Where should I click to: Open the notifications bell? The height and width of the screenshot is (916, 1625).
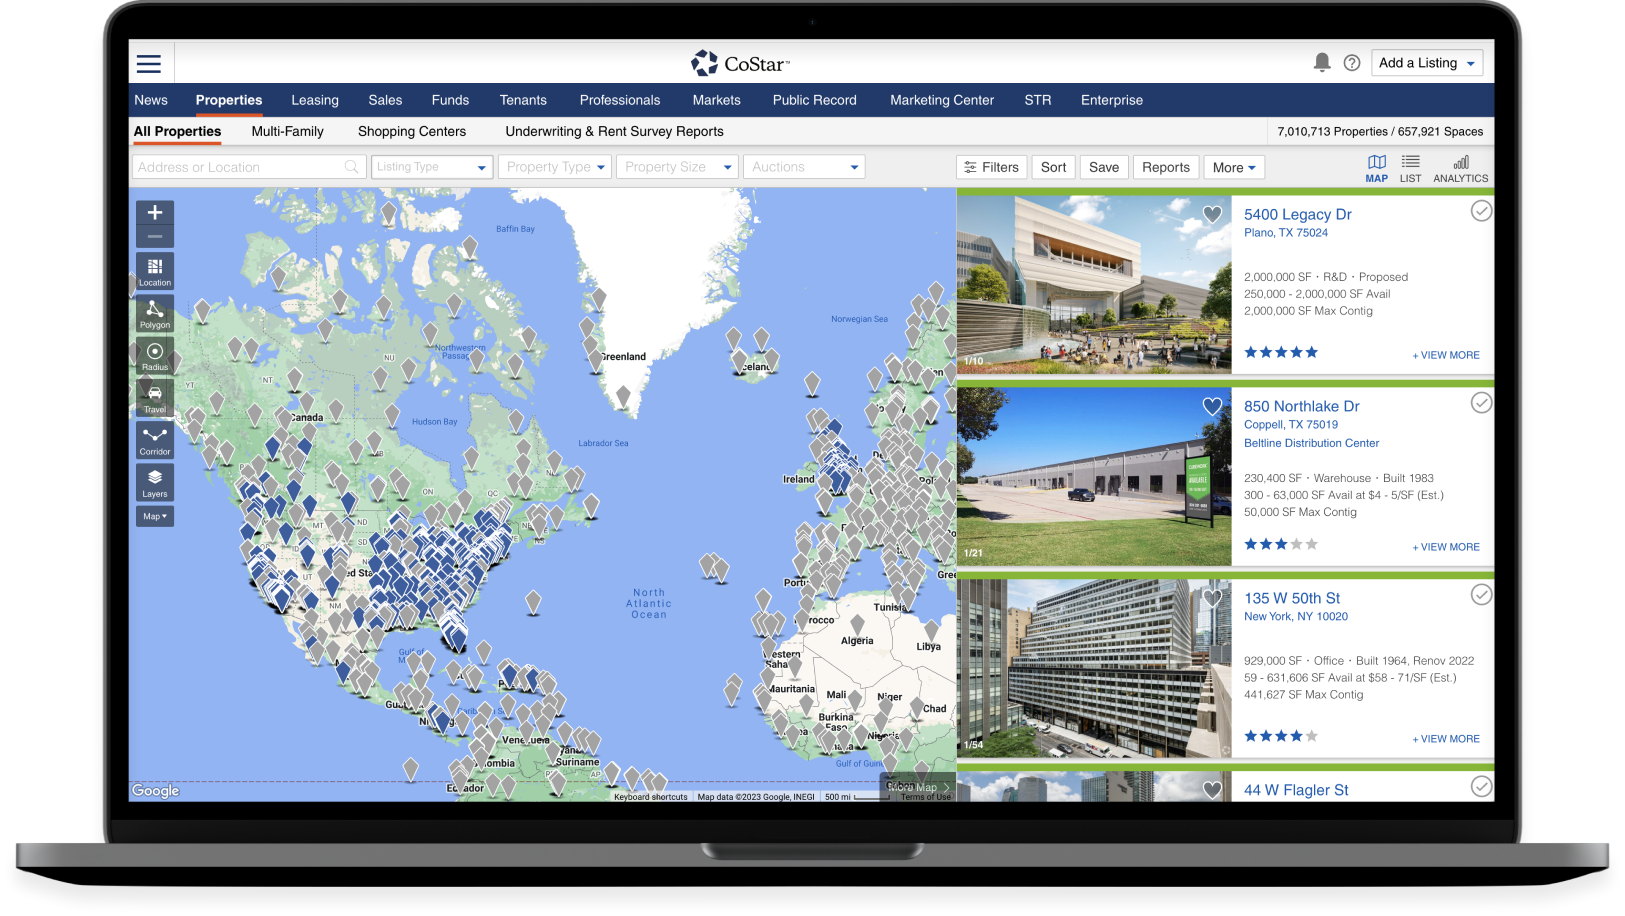tap(1321, 63)
